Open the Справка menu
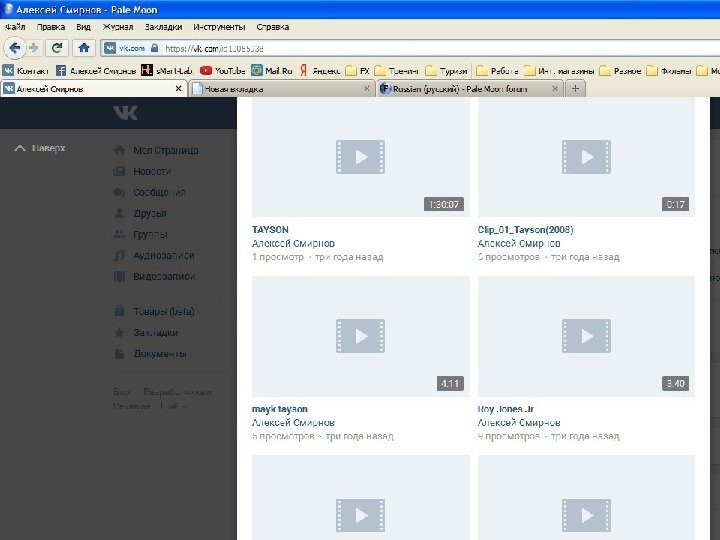The image size is (720, 540). 273,27
